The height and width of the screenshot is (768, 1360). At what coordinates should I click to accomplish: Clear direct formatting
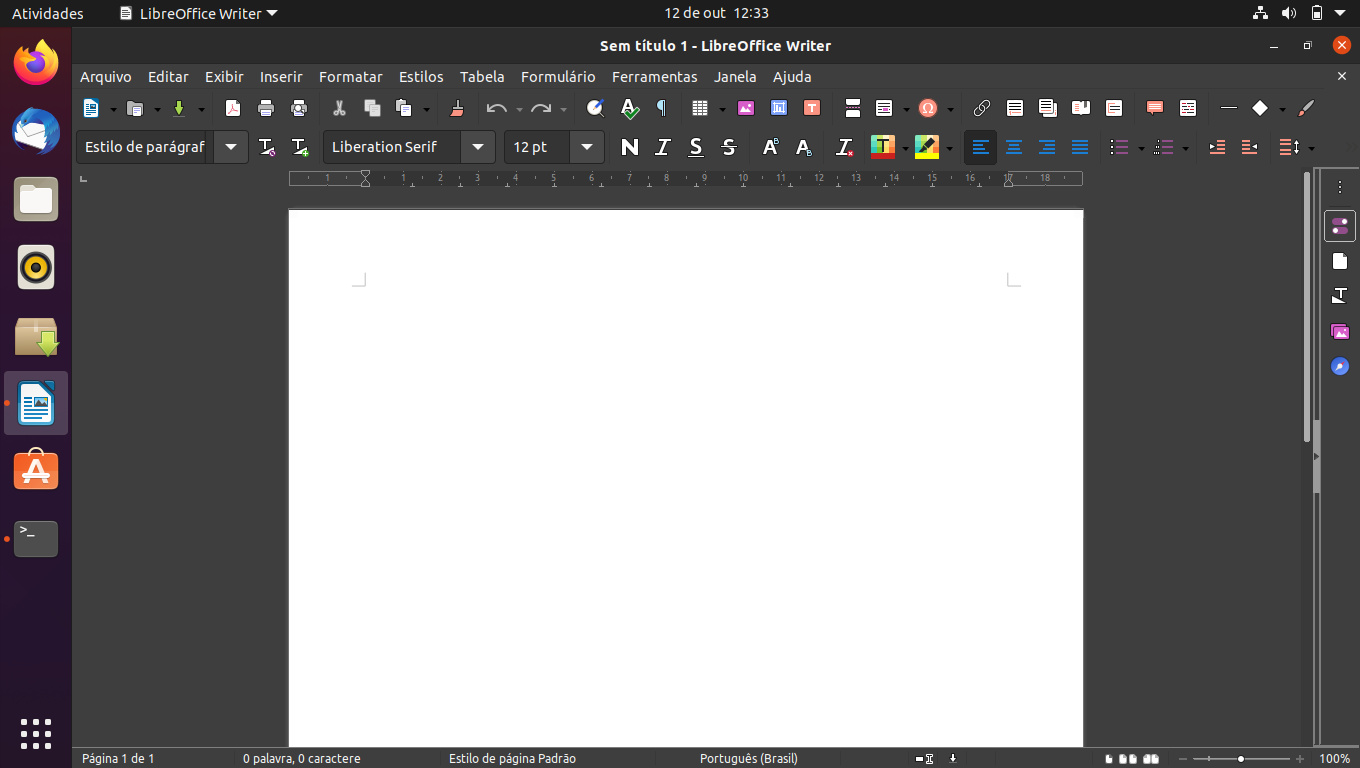(x=845, y=147)
